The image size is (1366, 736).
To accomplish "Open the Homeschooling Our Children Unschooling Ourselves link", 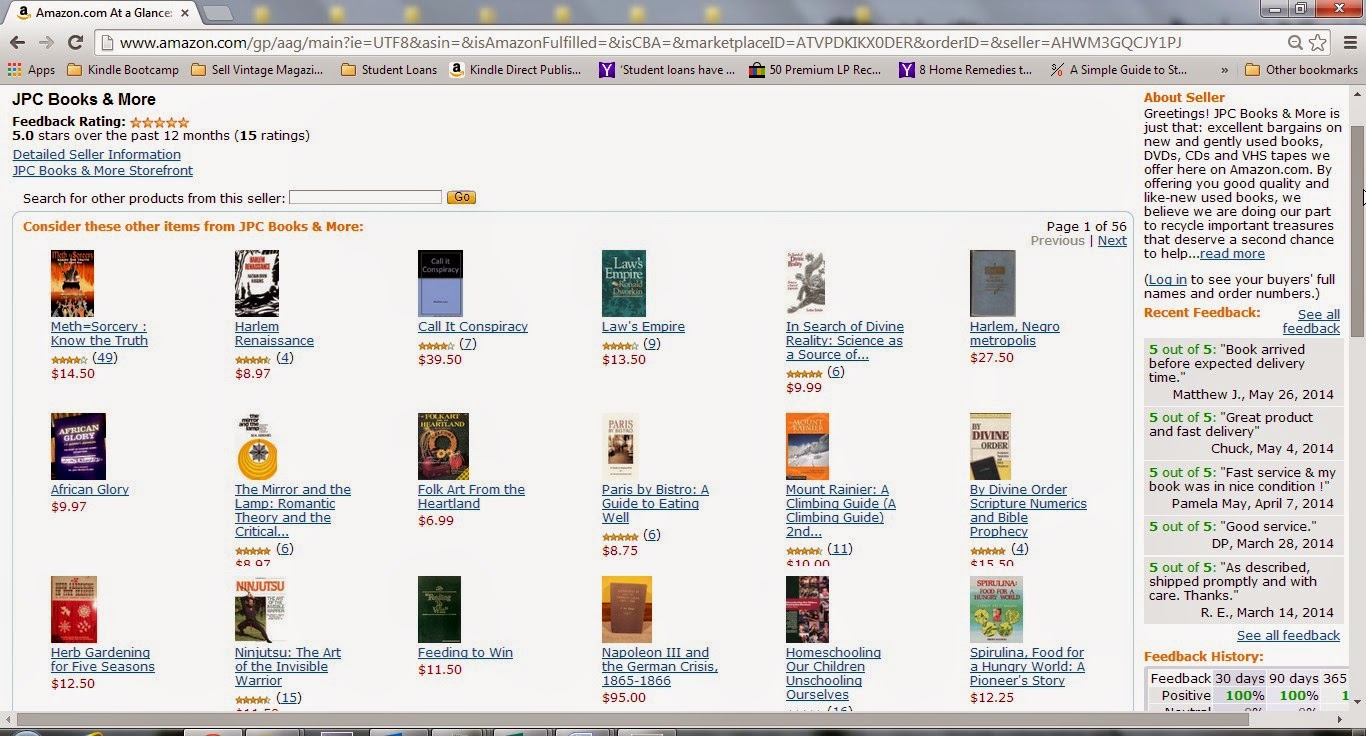I will pos(833,674).
